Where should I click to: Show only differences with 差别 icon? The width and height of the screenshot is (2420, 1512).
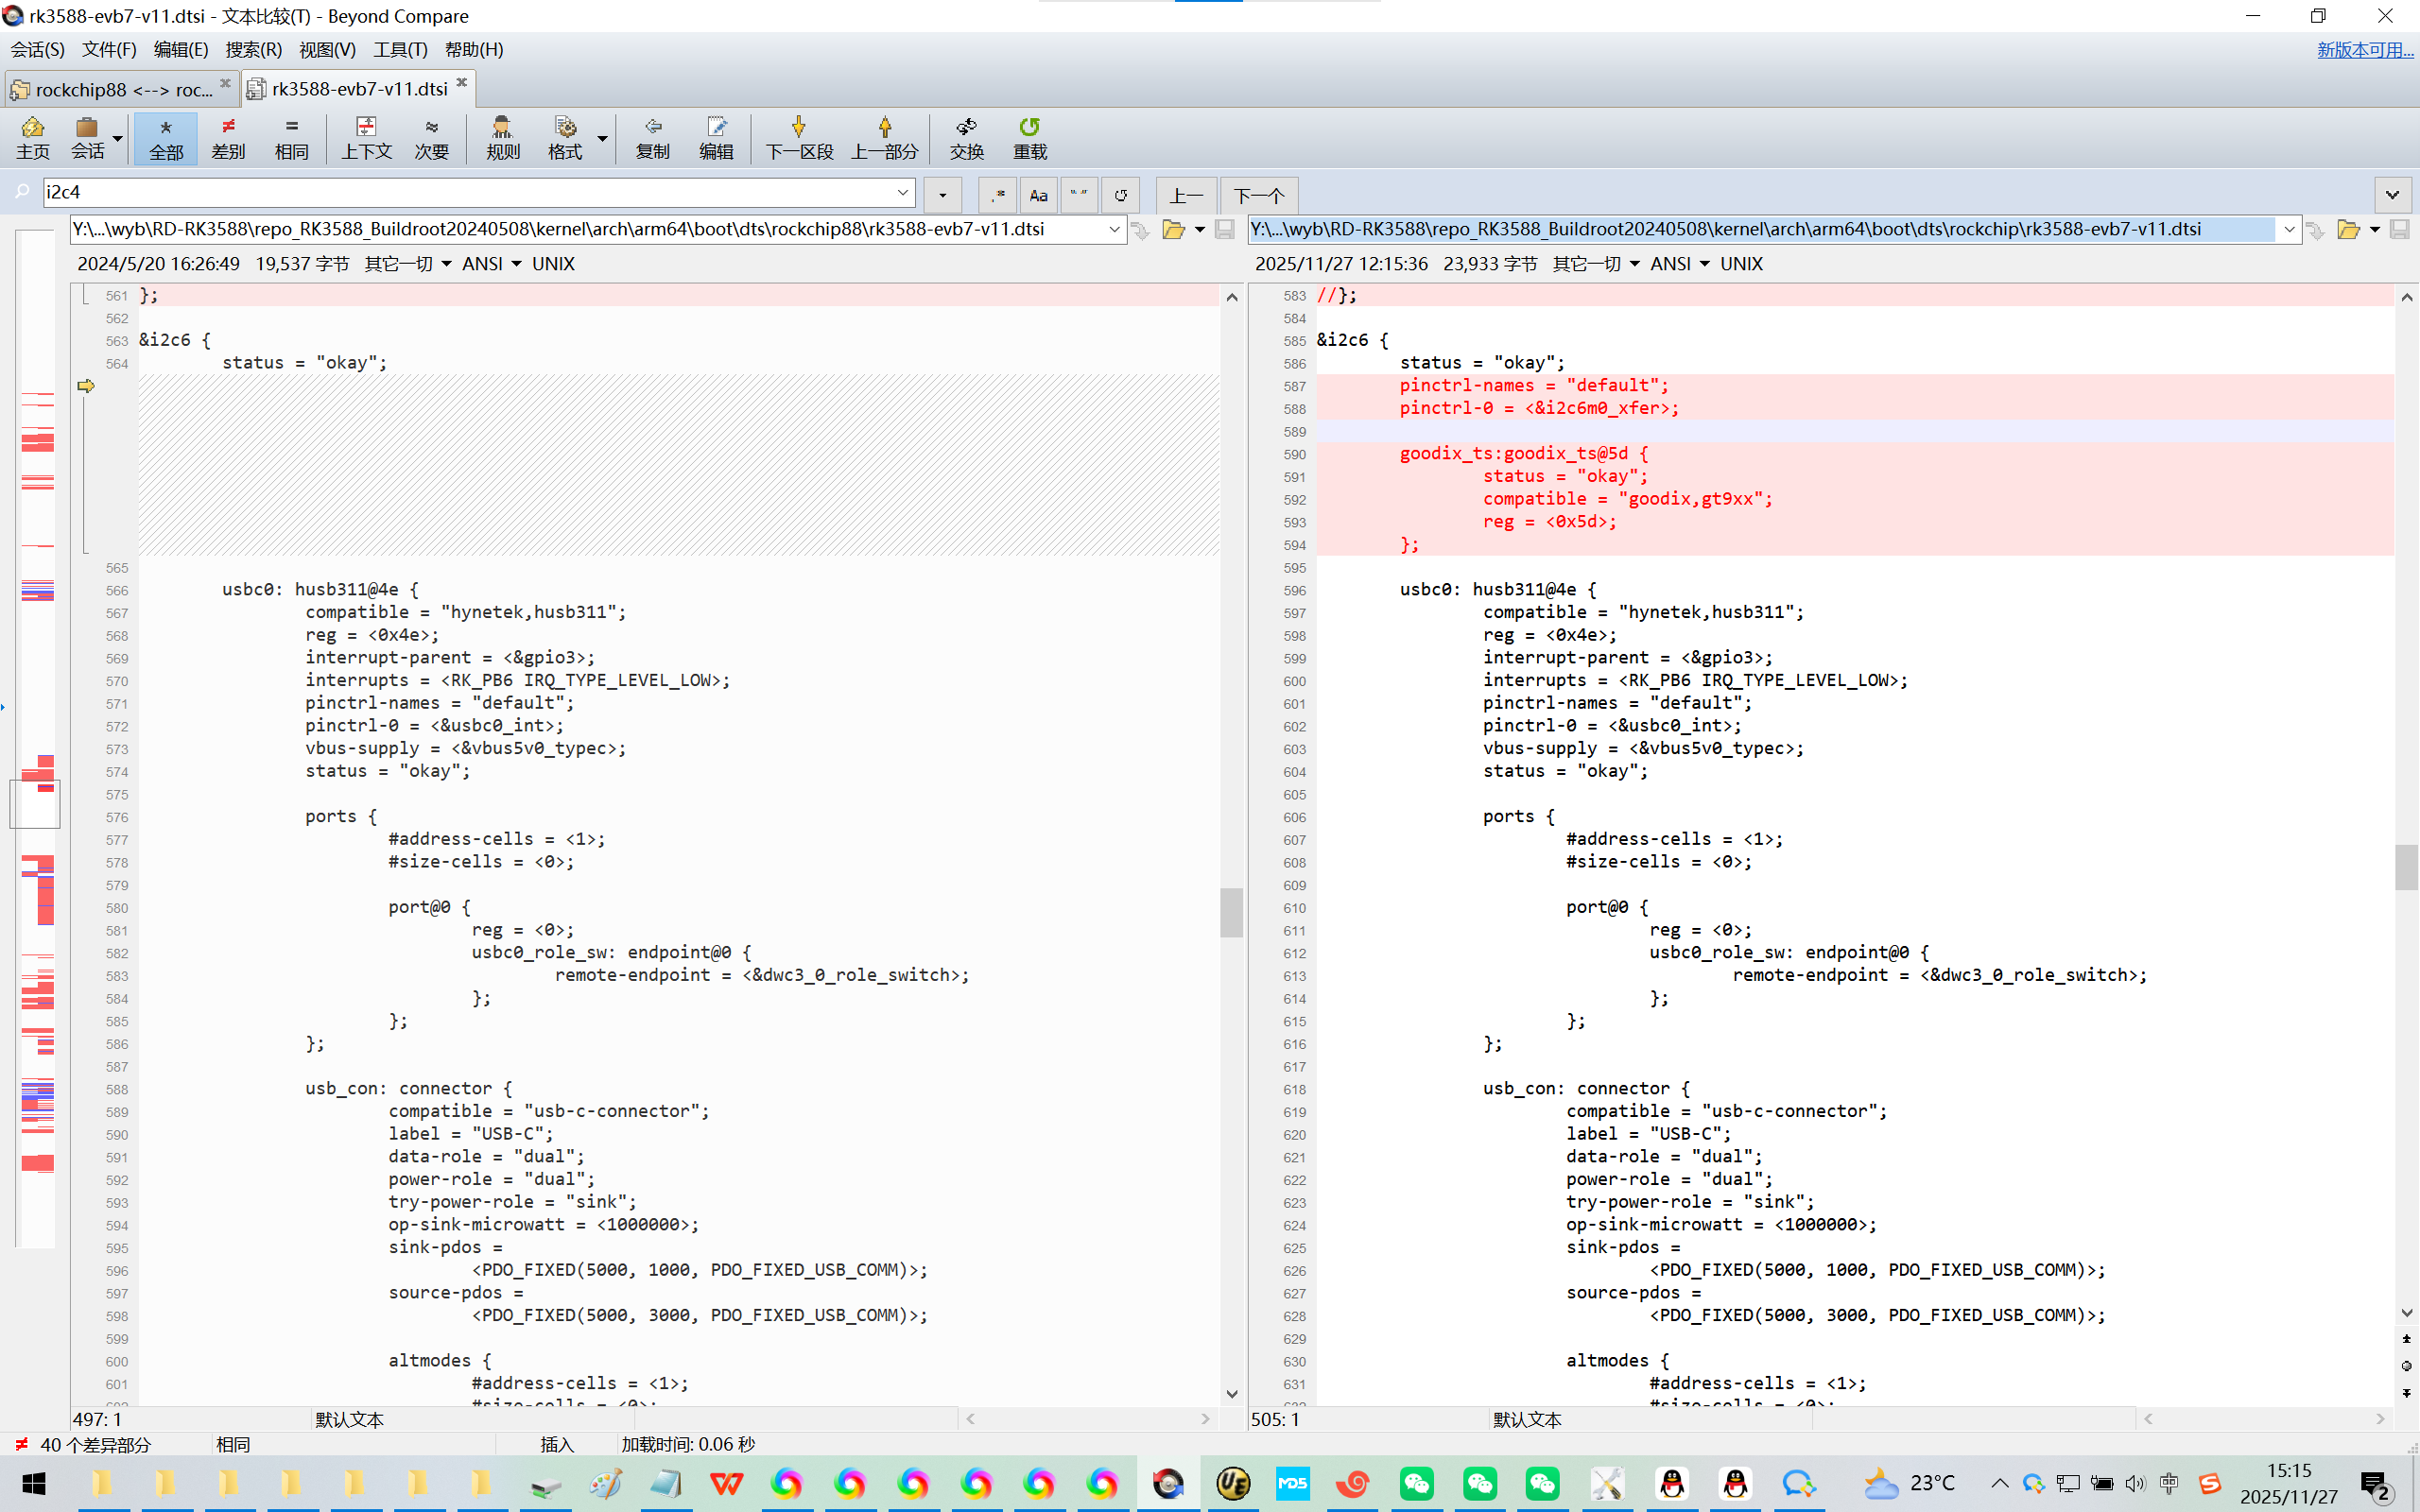(x=228, y=137)
